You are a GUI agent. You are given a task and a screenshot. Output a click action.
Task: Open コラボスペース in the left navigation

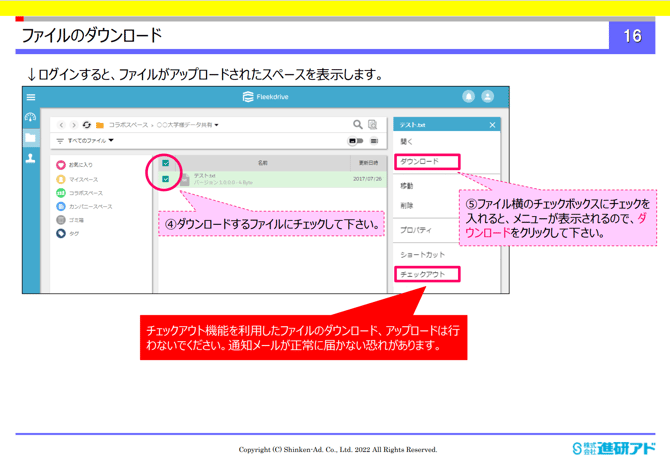tap(86, 193)
